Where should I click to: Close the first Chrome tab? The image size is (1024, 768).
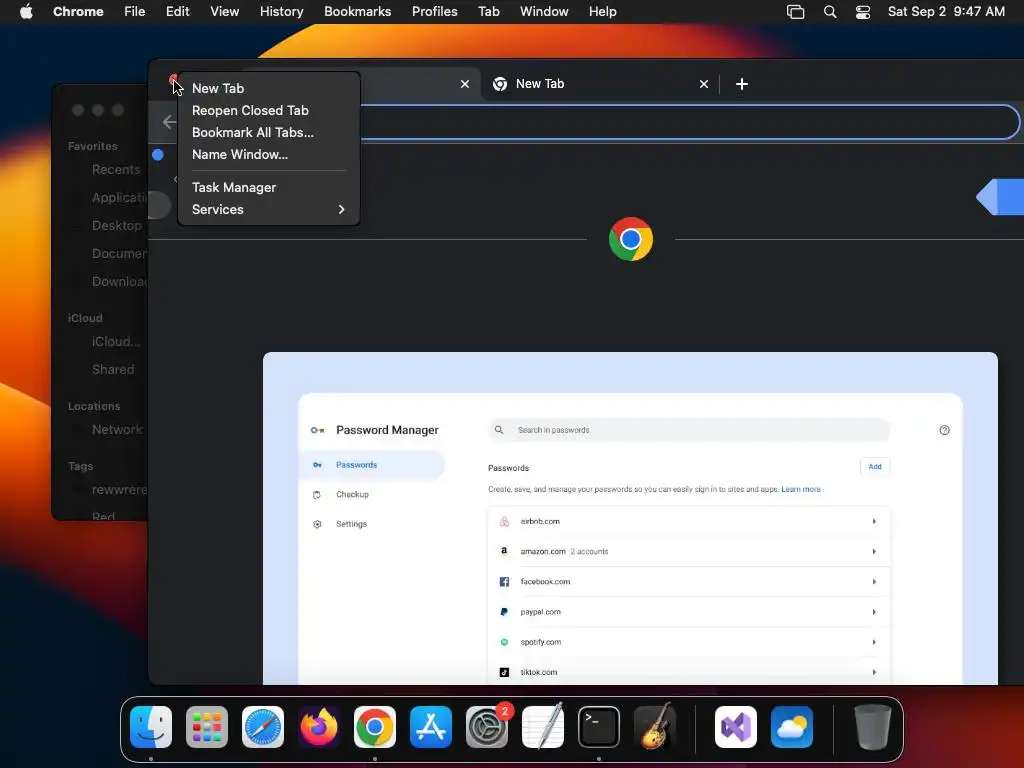tap(464, 84)
